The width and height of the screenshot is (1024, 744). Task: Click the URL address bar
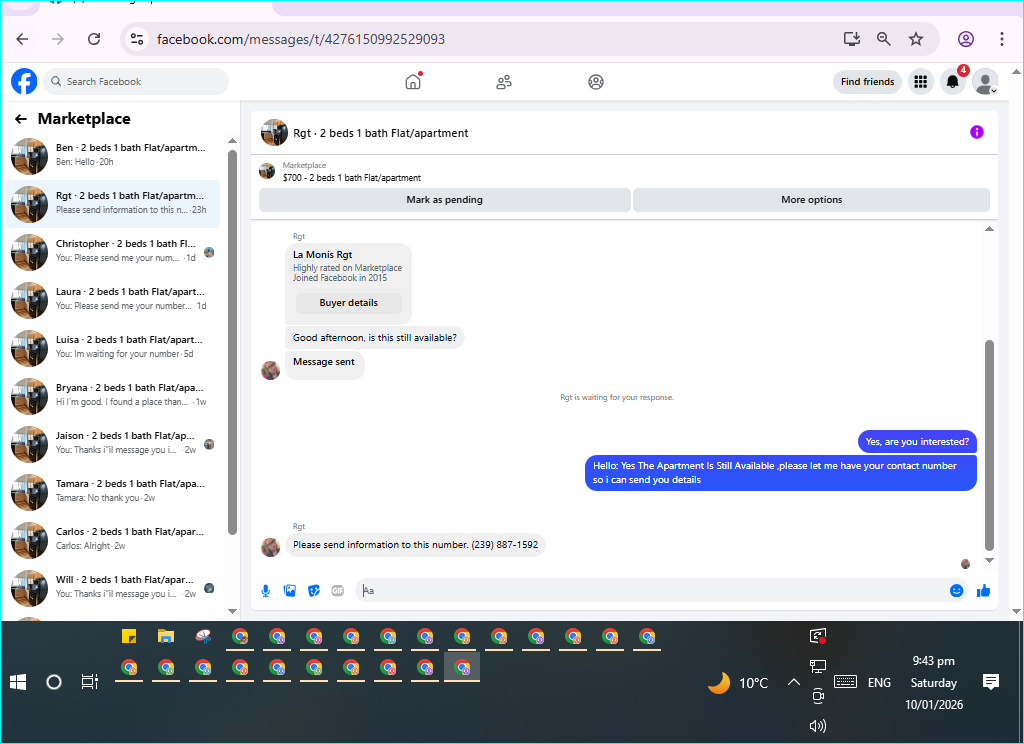pos(483,39)
